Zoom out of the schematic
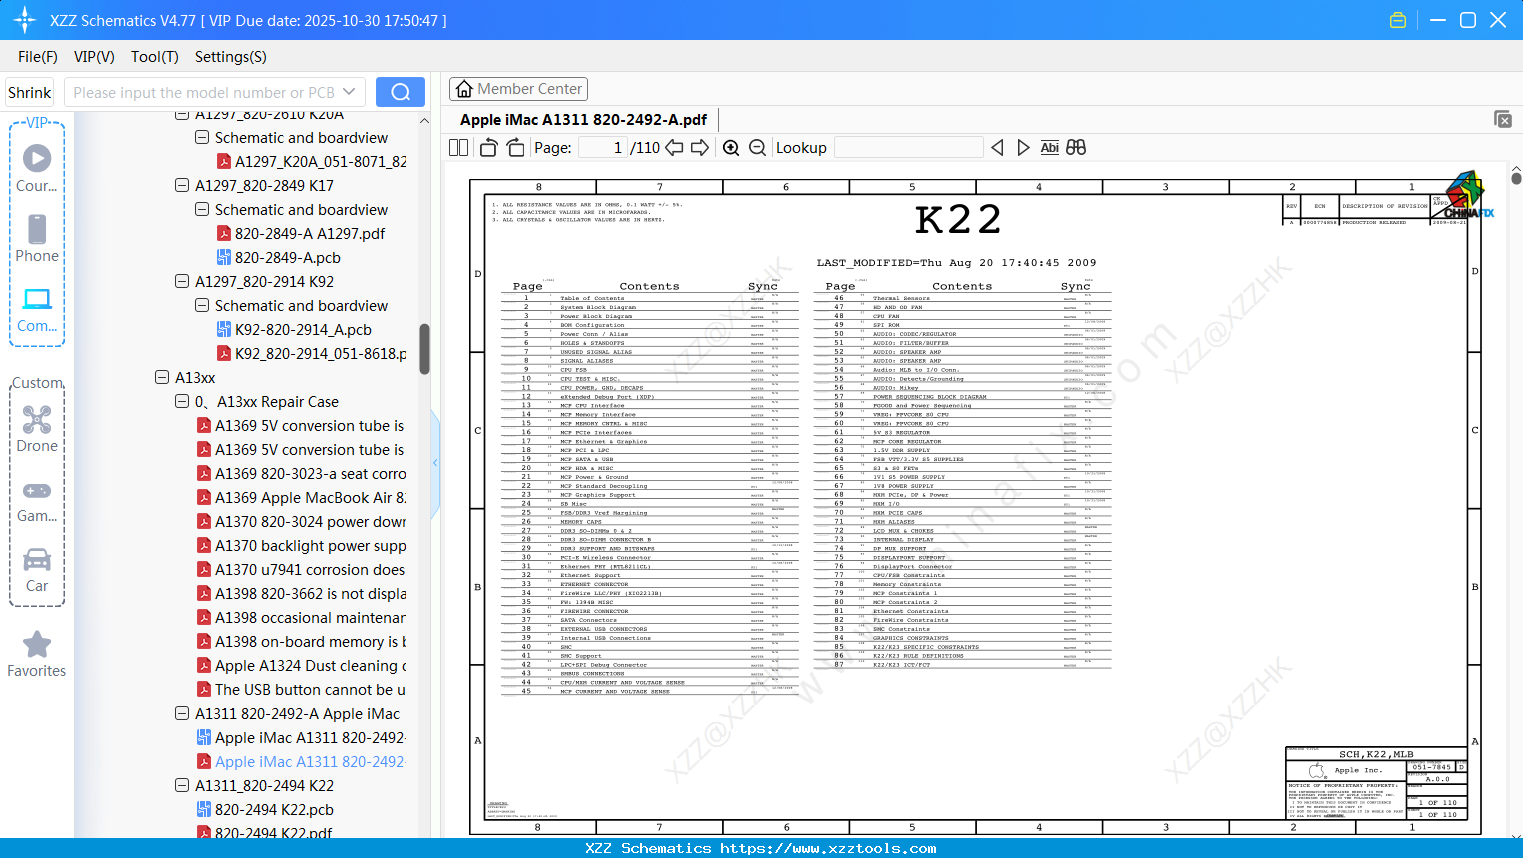Screen dimensions: 1523x858 758,147
